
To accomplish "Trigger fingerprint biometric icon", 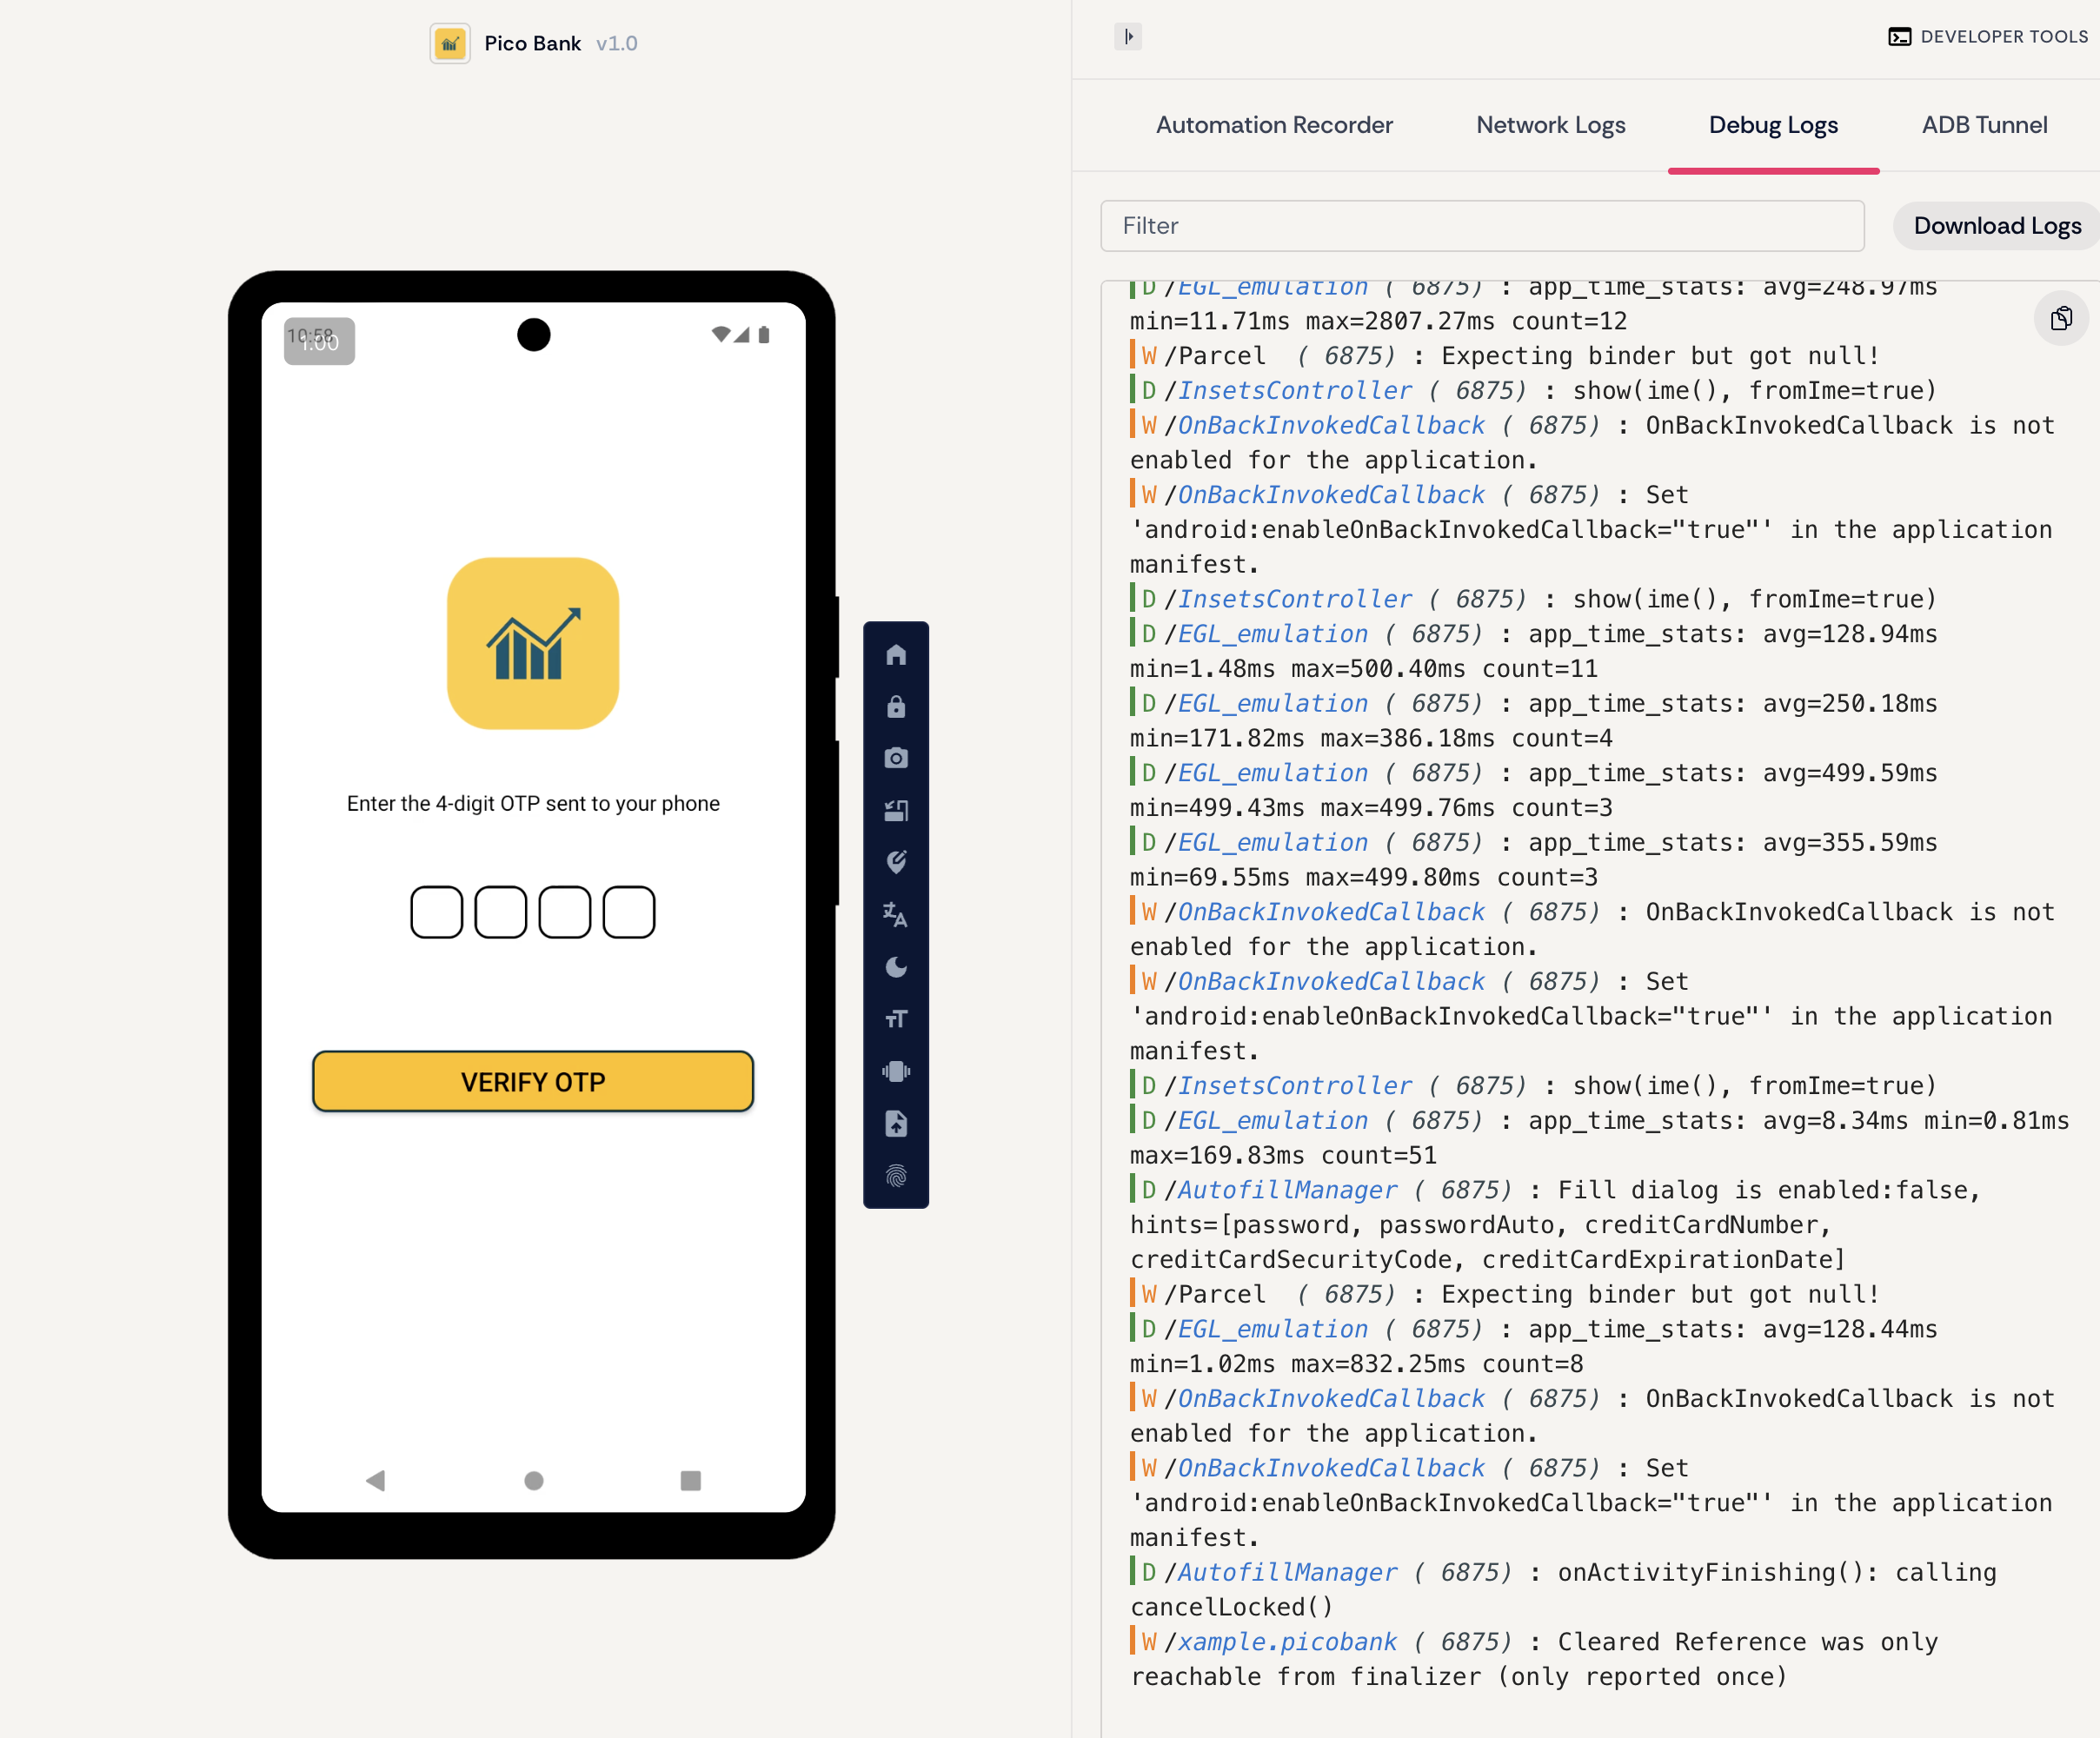I will click(x=896, y=1176).
